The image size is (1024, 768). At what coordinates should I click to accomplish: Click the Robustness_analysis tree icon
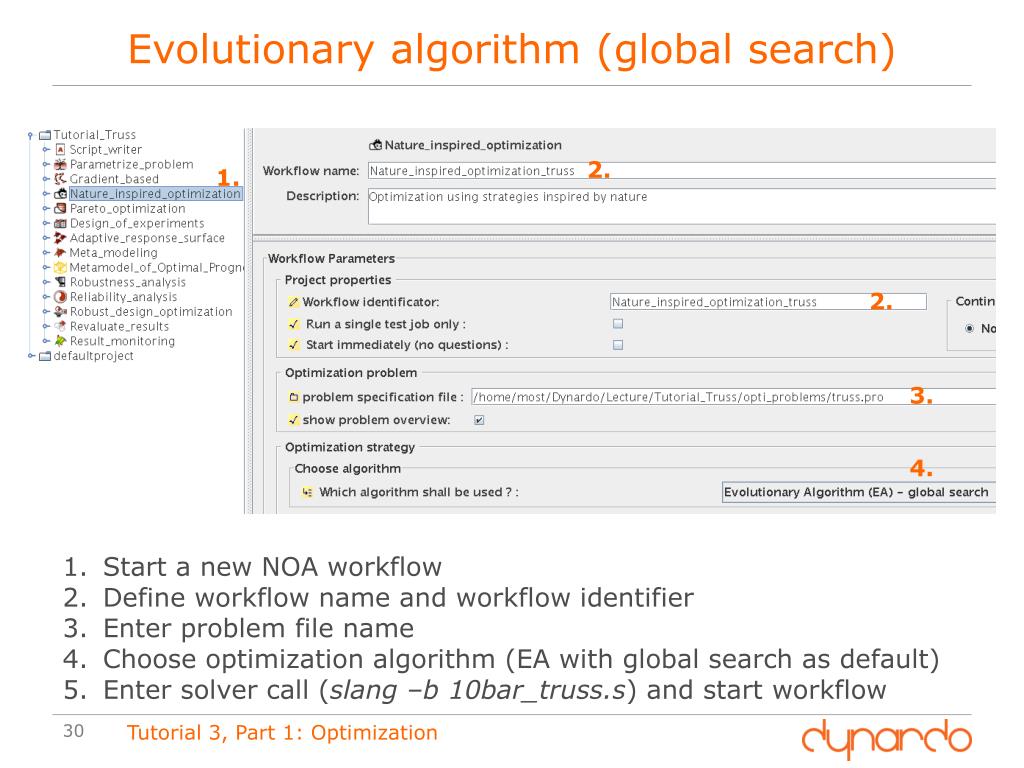click(x=60, y=282)
